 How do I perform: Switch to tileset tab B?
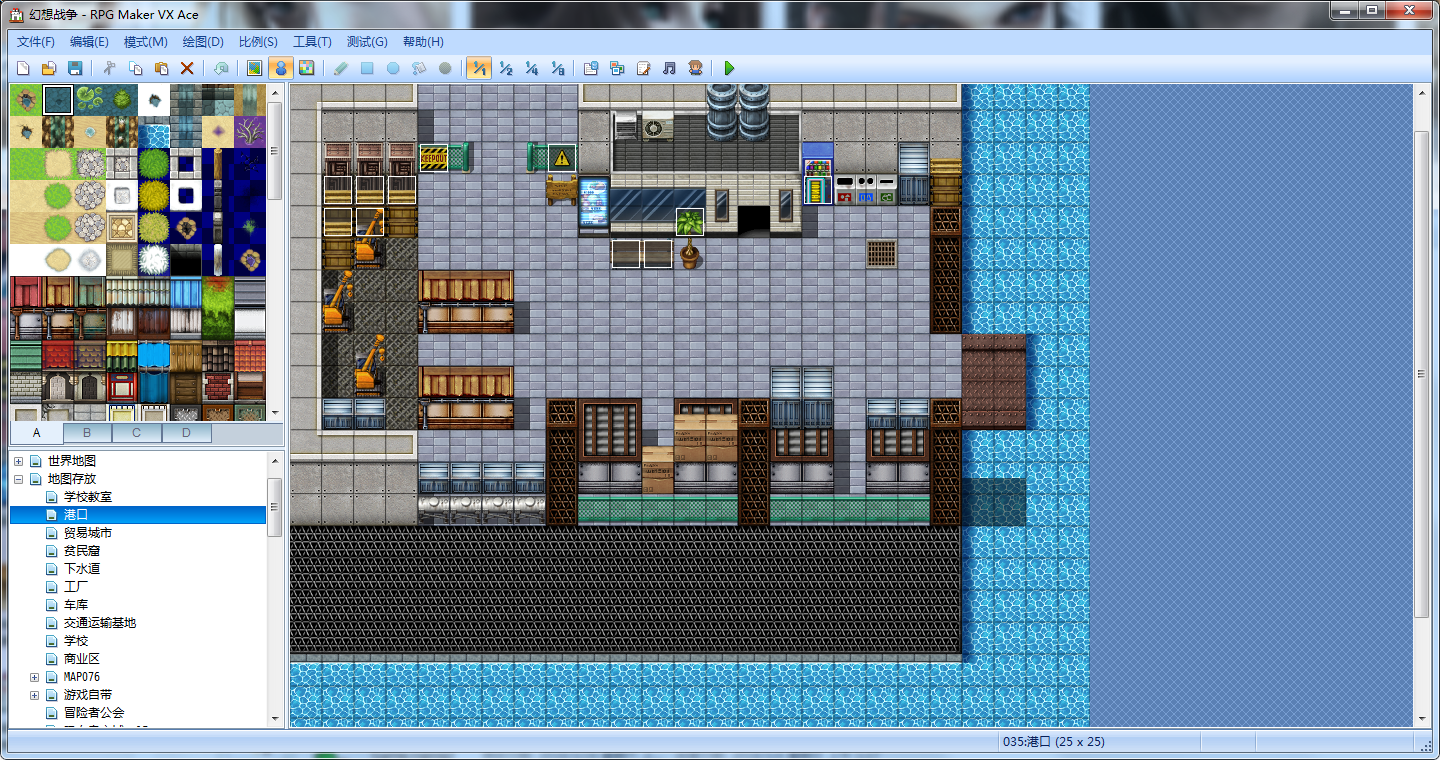point(87,433)
